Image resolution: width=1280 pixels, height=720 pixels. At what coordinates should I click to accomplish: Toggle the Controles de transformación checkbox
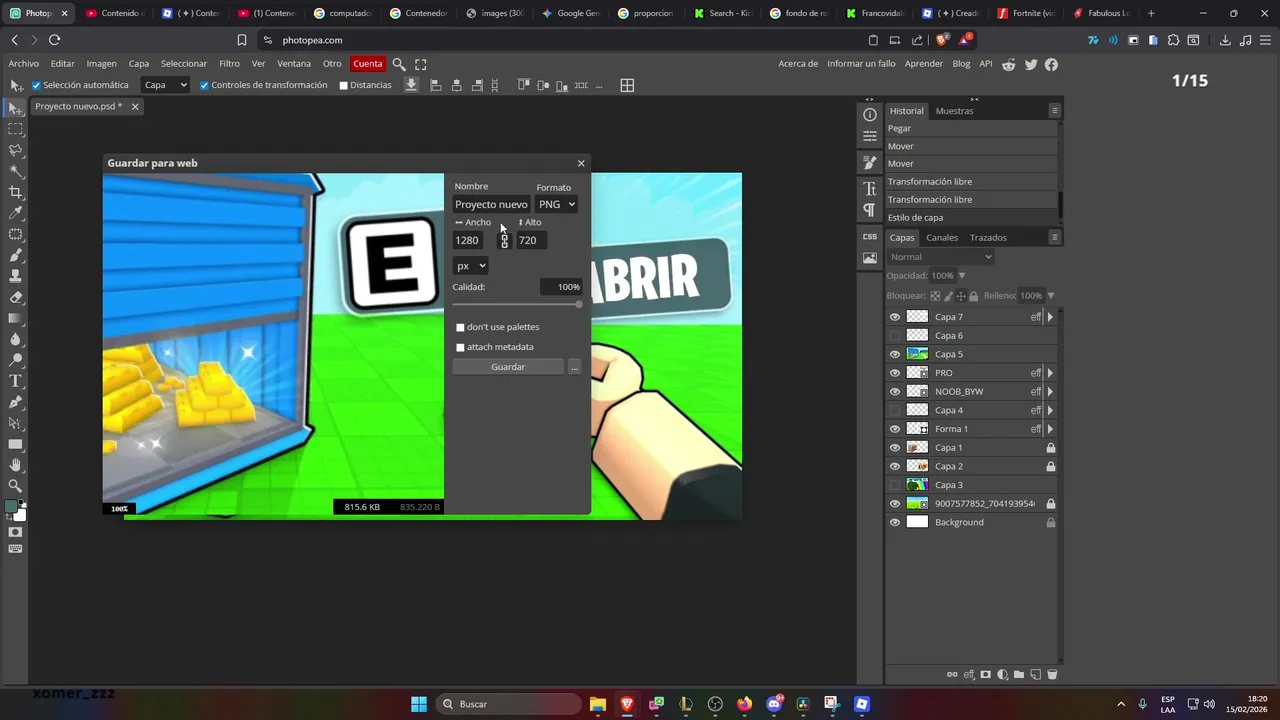tap(204, 85)
